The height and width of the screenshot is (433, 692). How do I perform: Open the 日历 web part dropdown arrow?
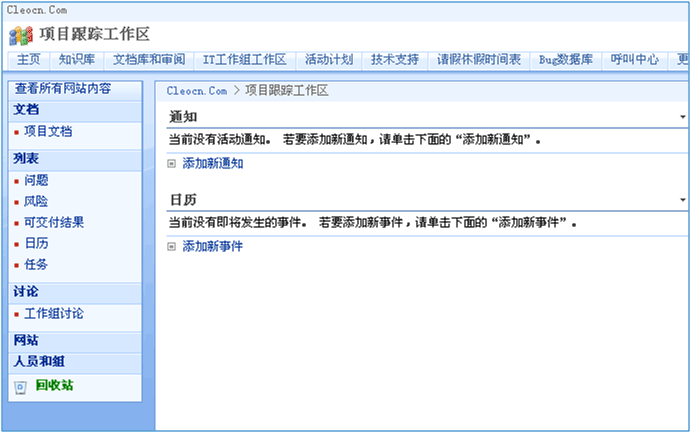683,200
